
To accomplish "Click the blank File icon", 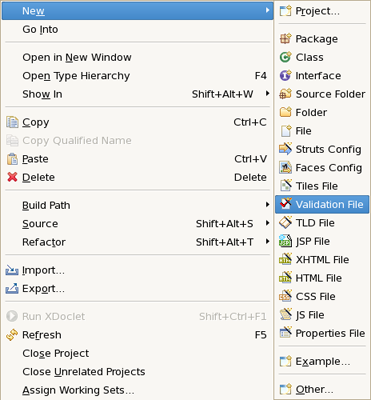I will pyautogui.click(x=286, y=131).
